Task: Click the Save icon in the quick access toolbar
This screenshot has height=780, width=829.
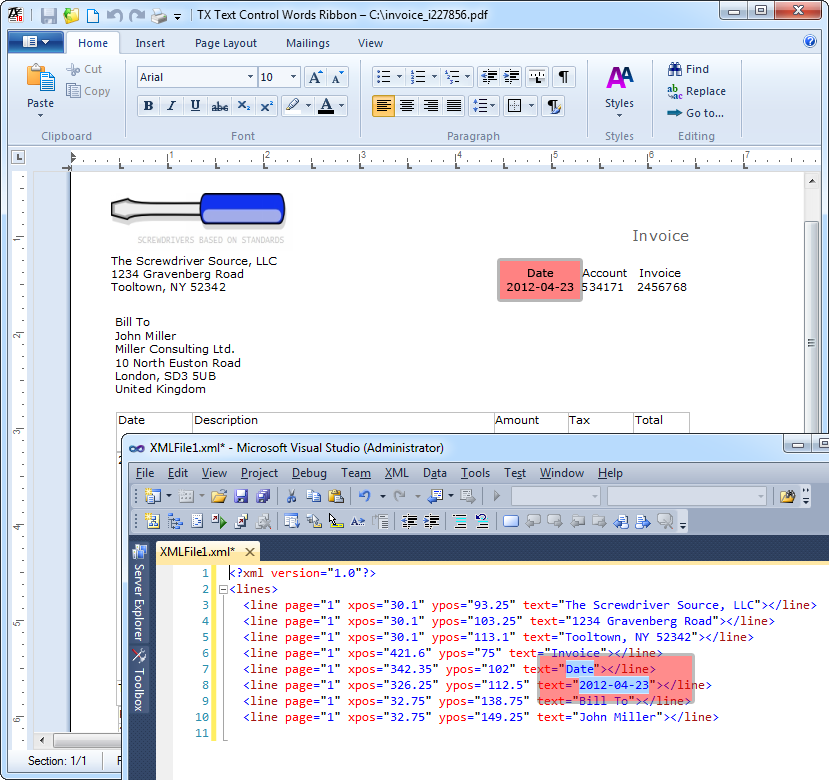Action: [x=49, y=15]
